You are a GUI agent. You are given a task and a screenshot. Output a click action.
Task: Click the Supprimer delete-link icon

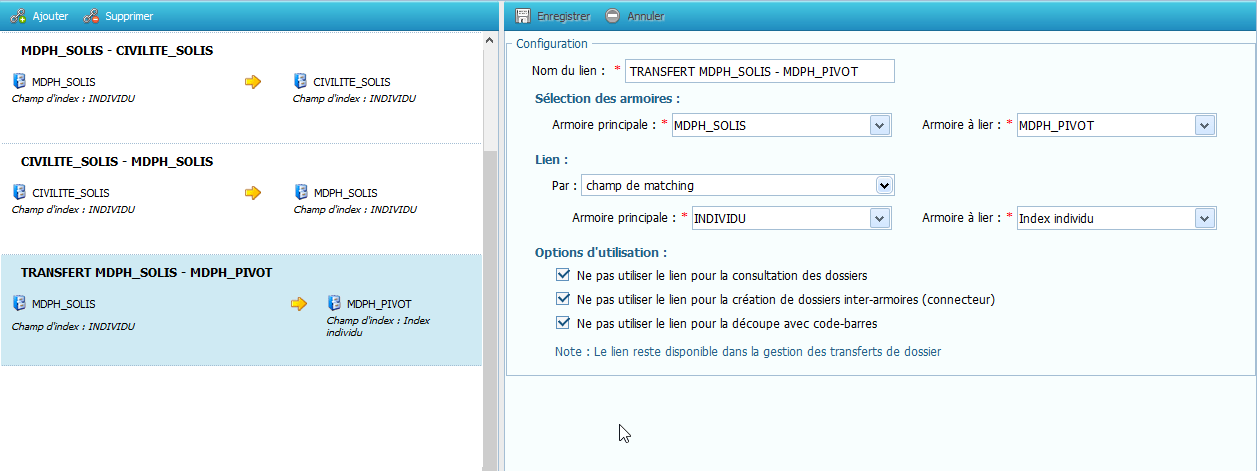[91, 16]
